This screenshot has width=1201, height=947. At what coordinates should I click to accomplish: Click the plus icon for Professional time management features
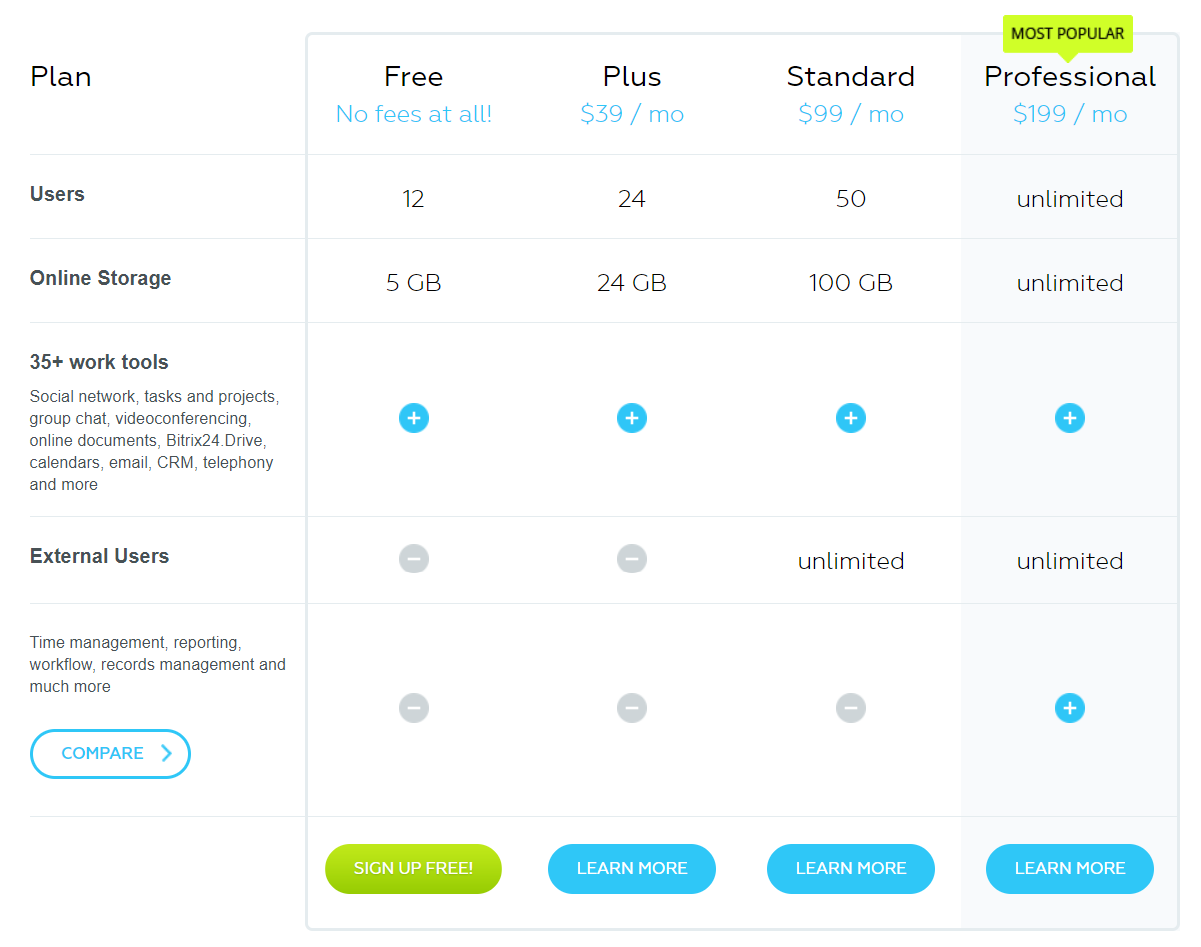[x=1070, y=707]
